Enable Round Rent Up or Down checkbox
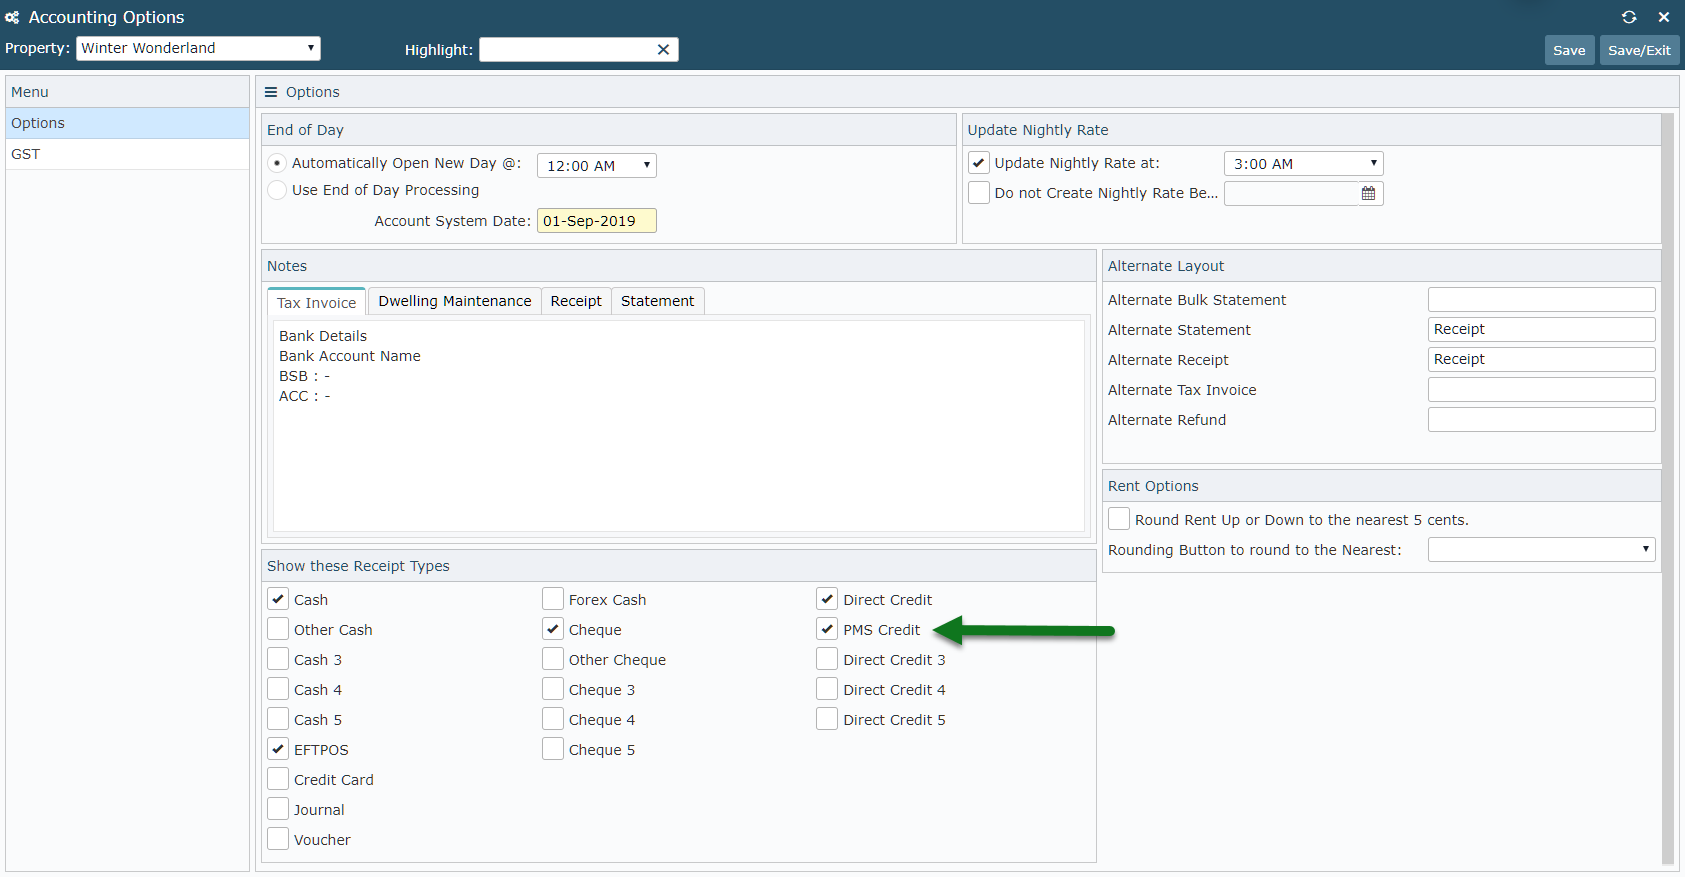 [x=1119, y=520]
